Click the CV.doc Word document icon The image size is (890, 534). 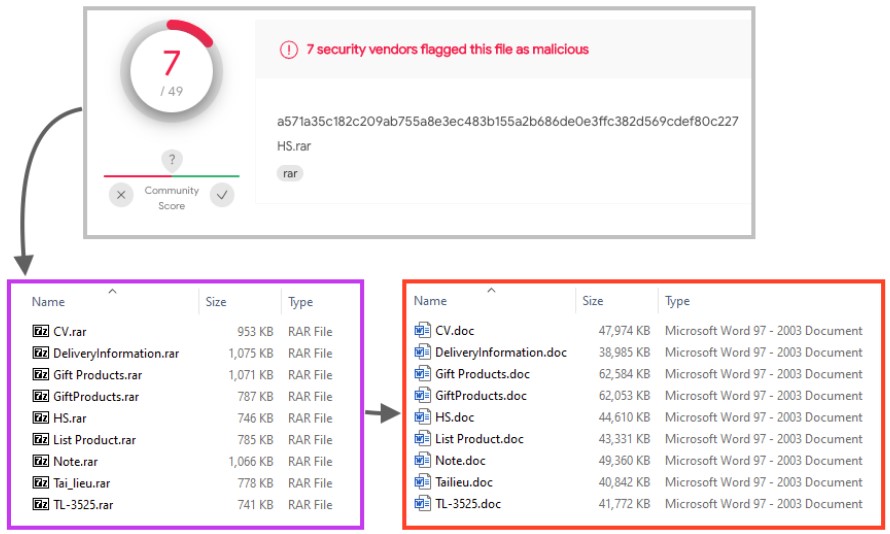point(422,331)
